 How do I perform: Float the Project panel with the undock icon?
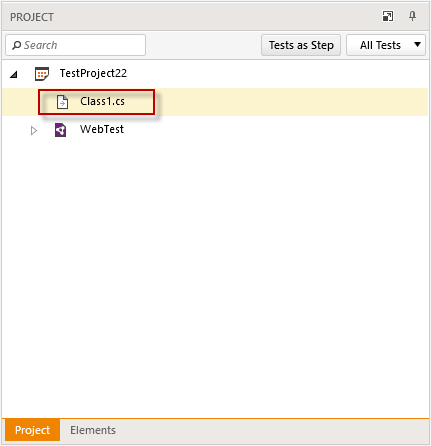388,16
